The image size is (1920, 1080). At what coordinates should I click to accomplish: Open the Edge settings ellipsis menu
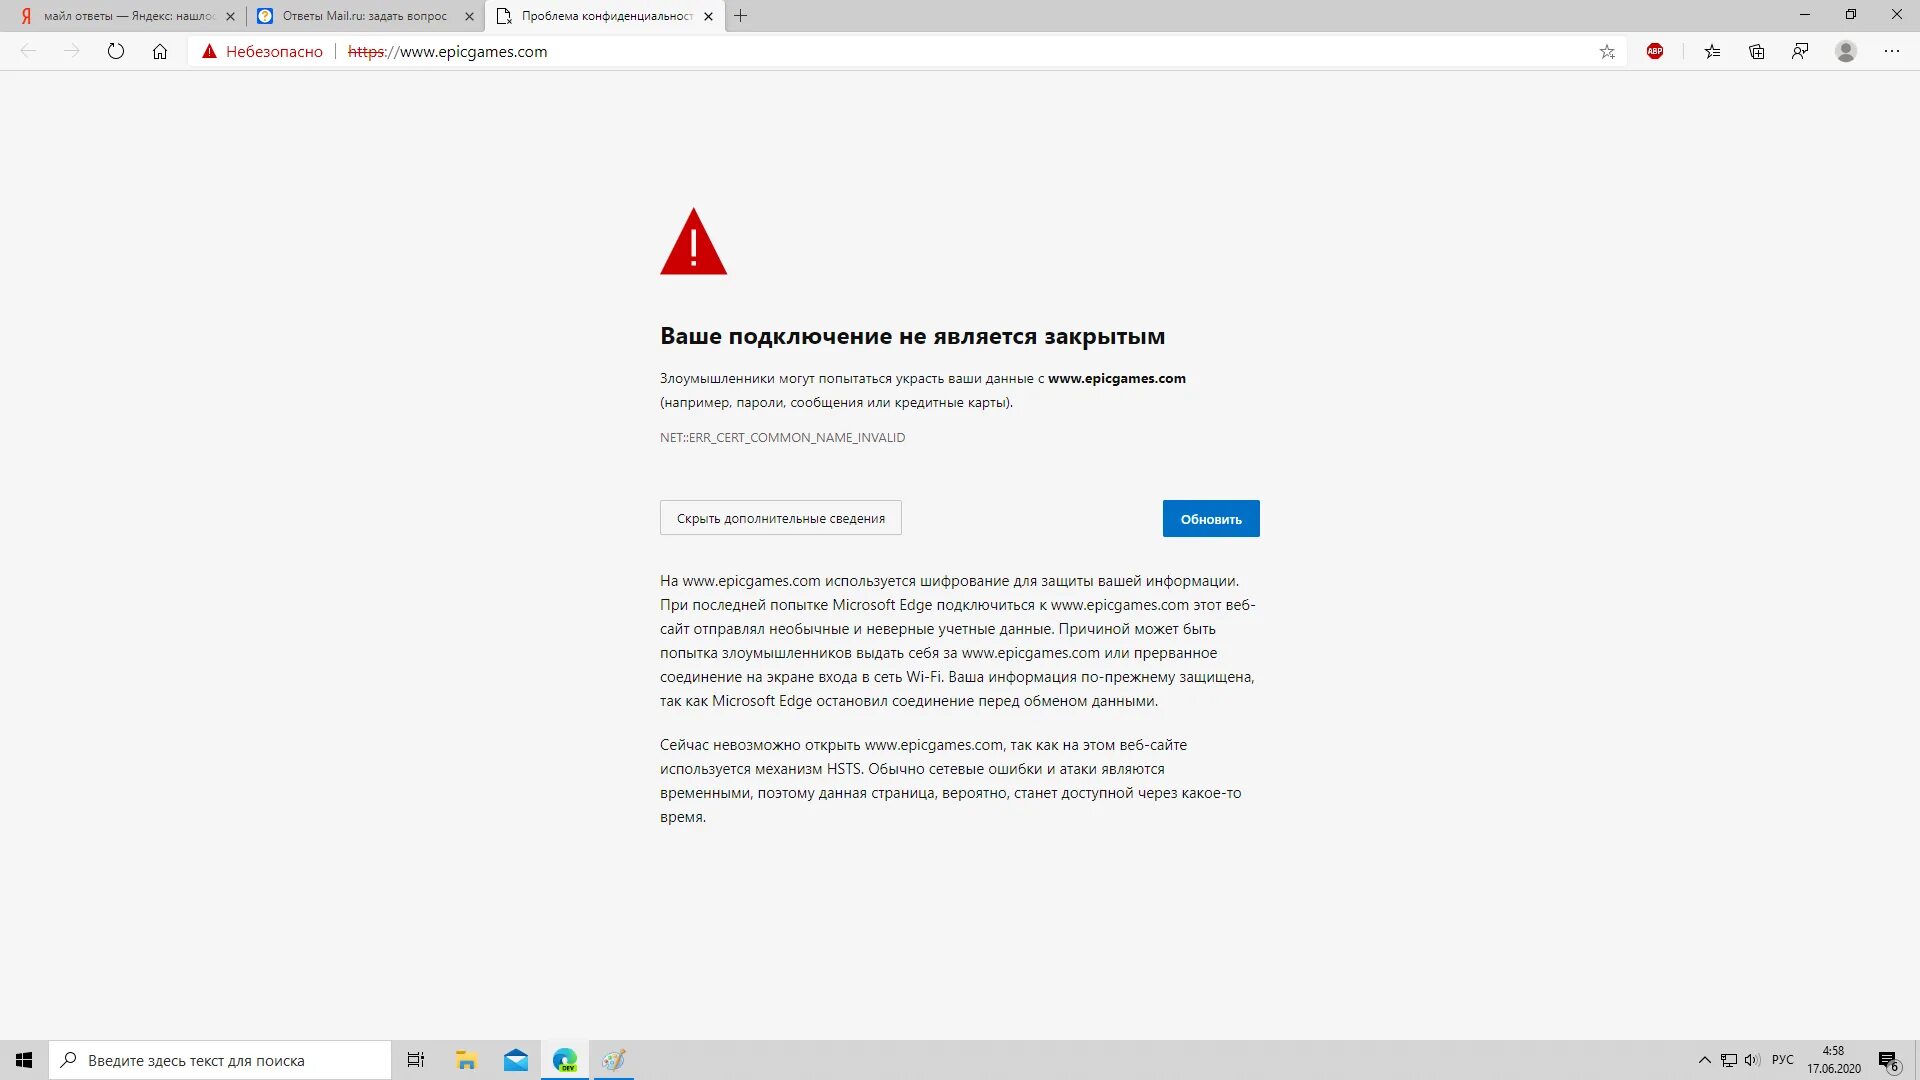[1892, 51]
